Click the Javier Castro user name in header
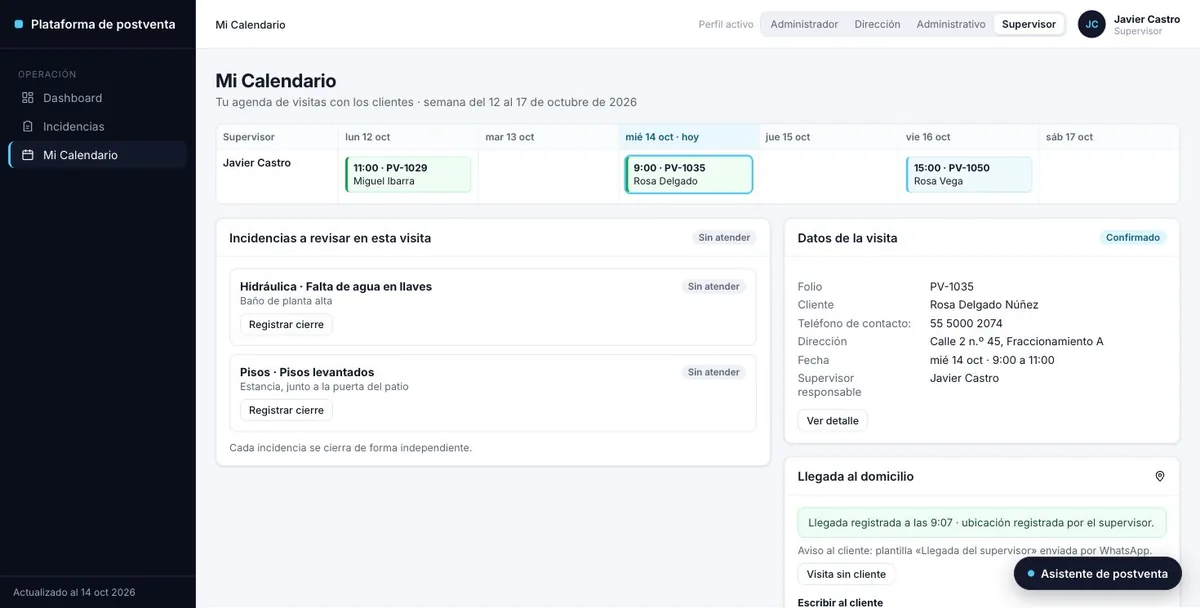 pos(1147,19)
